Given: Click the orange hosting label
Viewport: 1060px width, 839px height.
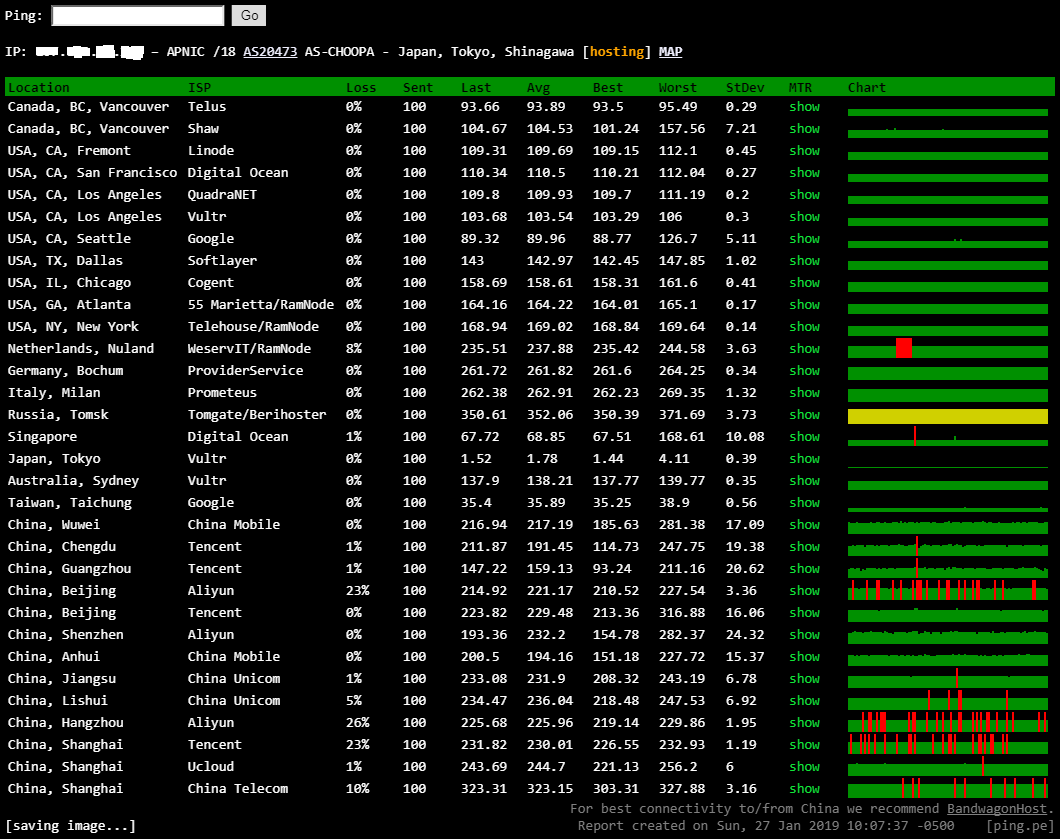Looking at the screenshot, I should point(617,52).
